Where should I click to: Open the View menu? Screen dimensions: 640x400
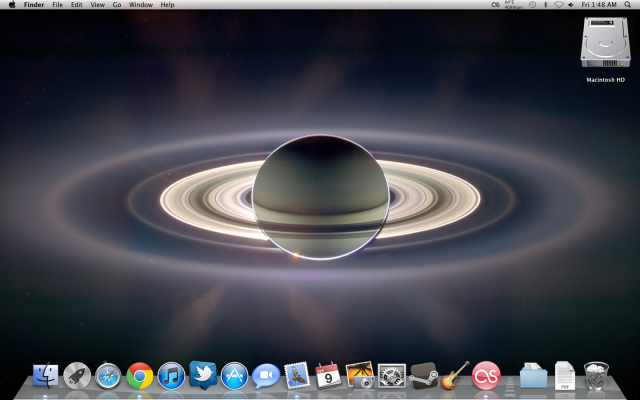point(98,5)
